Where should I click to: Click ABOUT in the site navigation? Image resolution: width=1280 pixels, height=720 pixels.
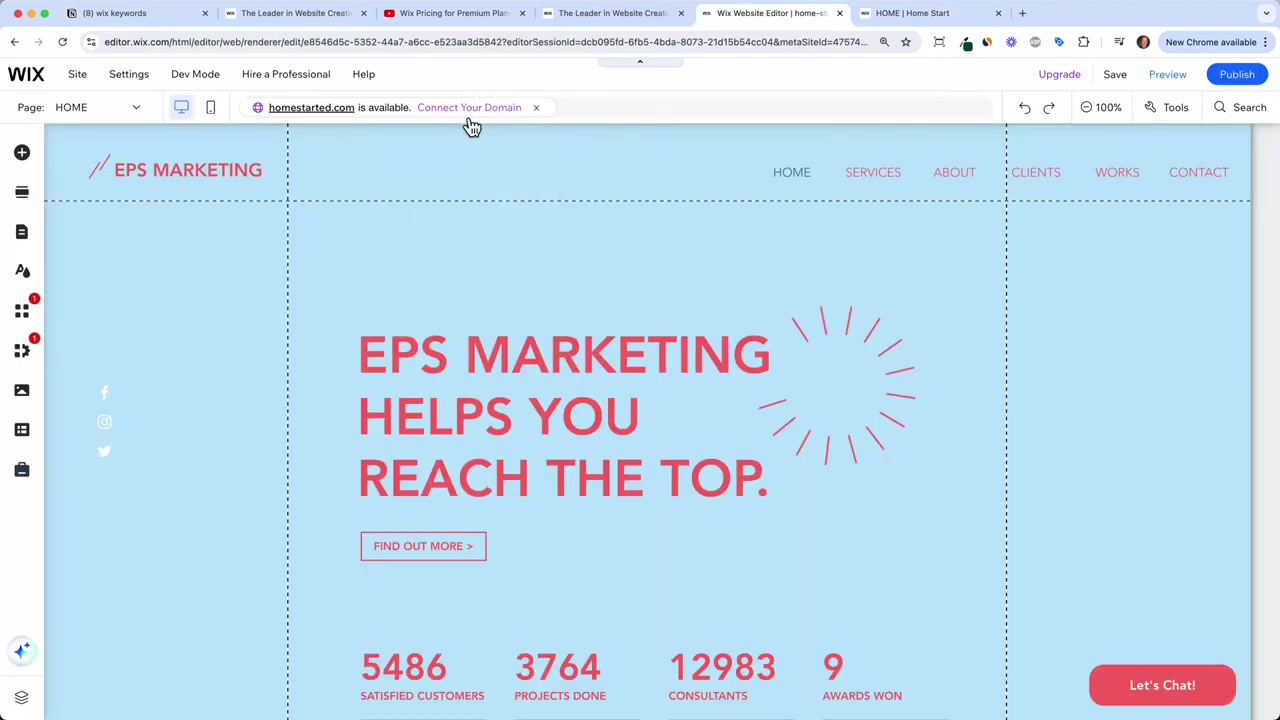(954, 172)
